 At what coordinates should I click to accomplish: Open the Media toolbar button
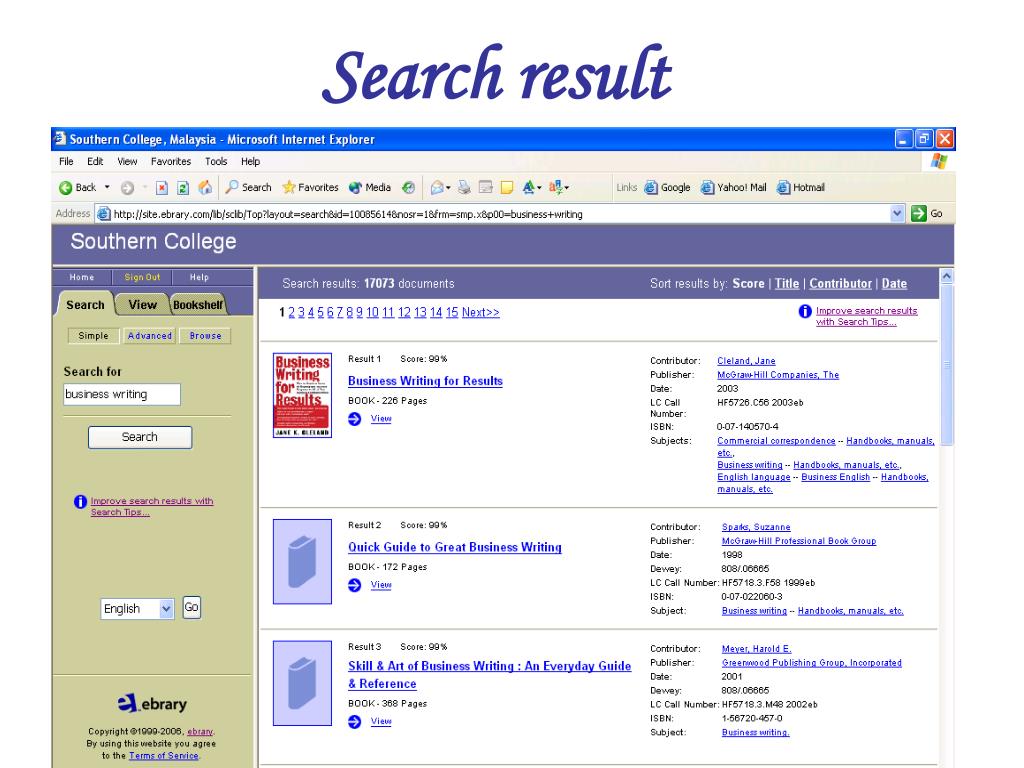tap(370, 187)
